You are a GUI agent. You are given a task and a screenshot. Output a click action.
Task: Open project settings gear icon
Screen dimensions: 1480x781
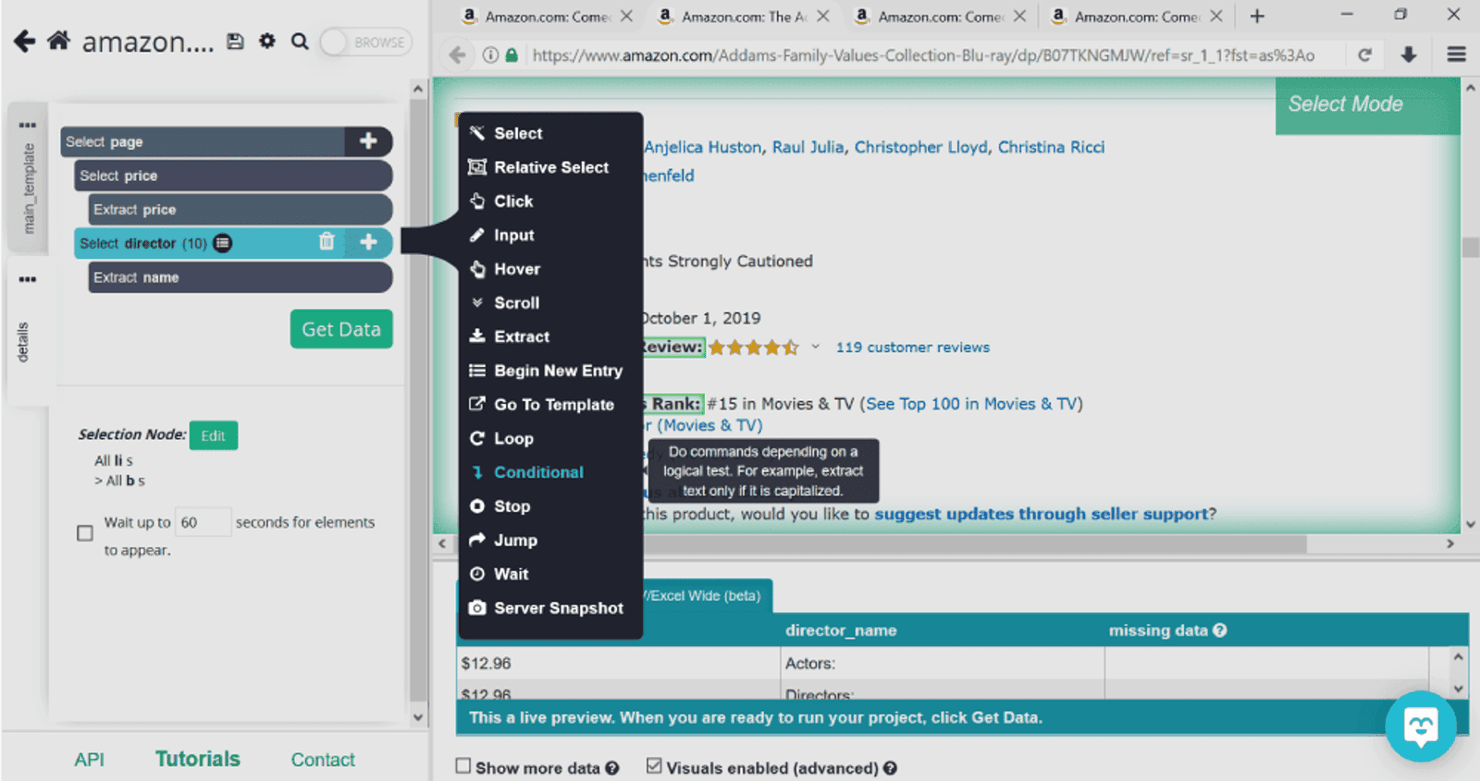(x=267, y=42)
